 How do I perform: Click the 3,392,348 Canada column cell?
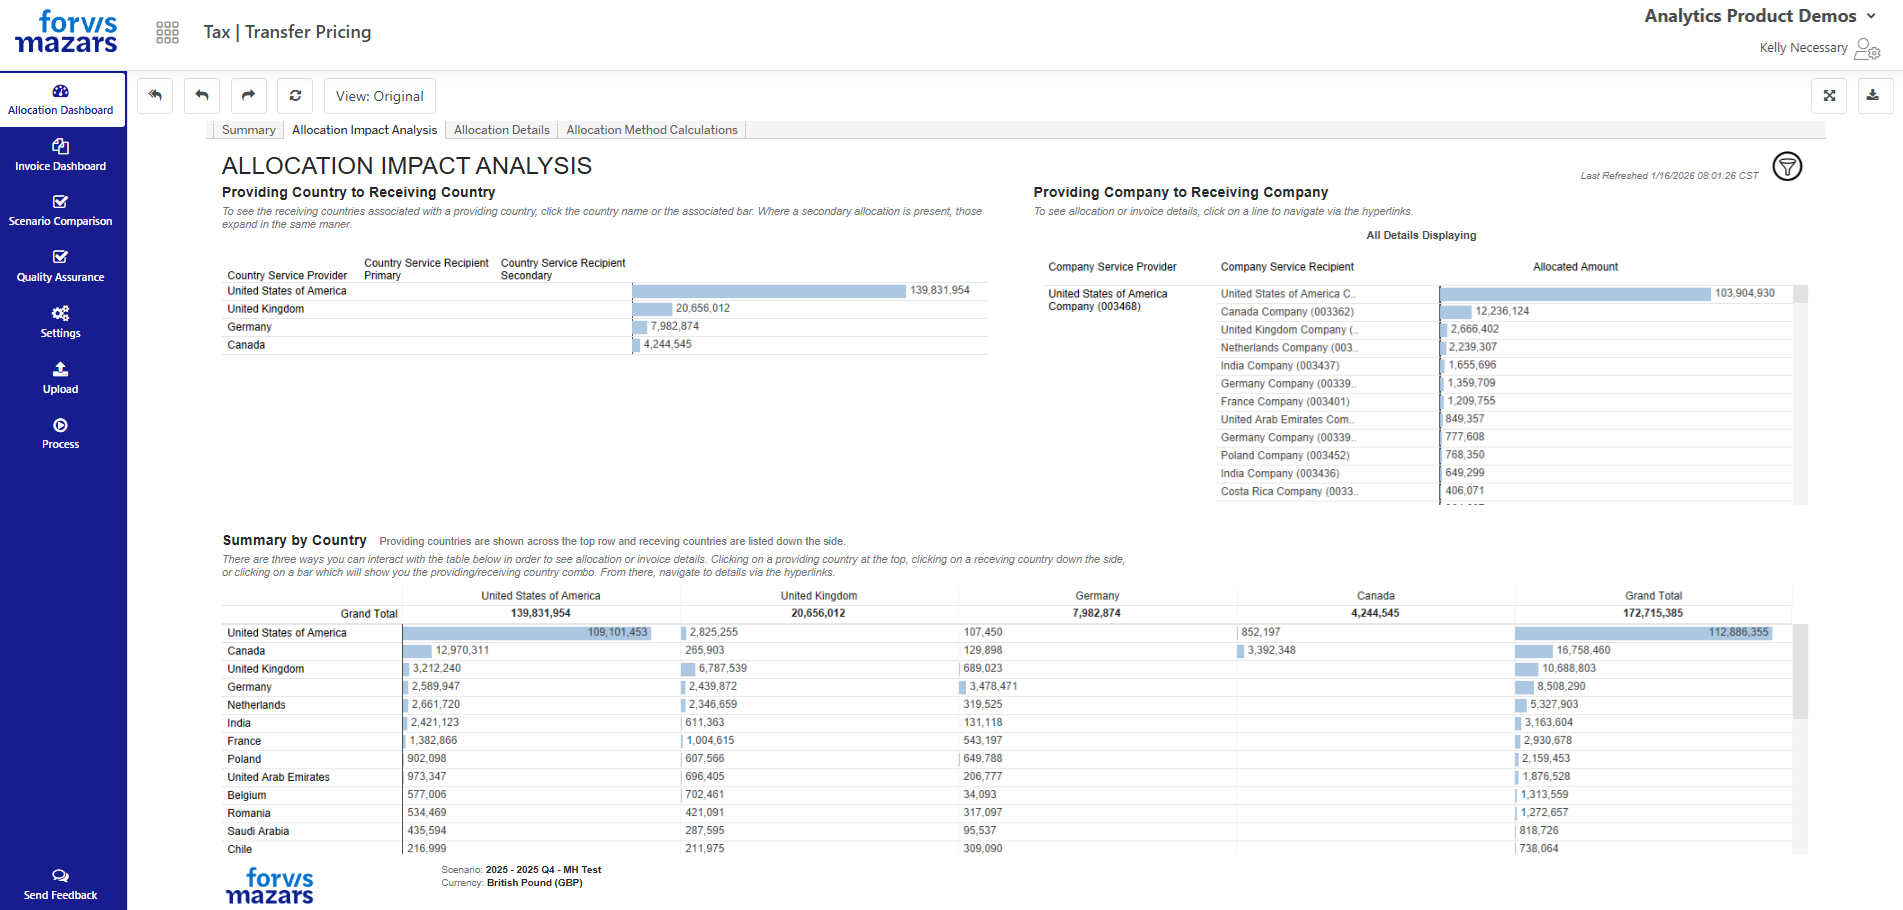click(1271, 651)
